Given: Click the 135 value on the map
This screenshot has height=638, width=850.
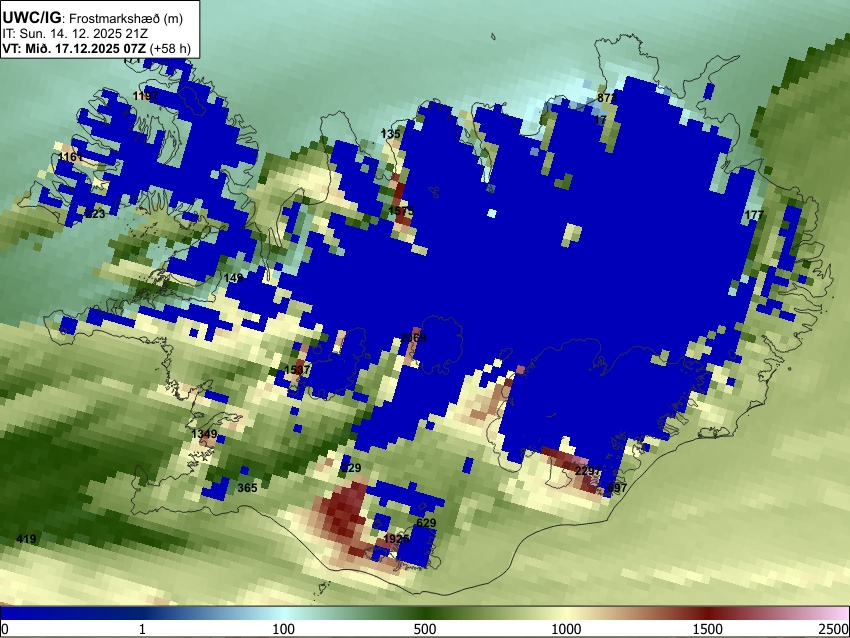Looking at the screenshot, I should coord(390,134).
